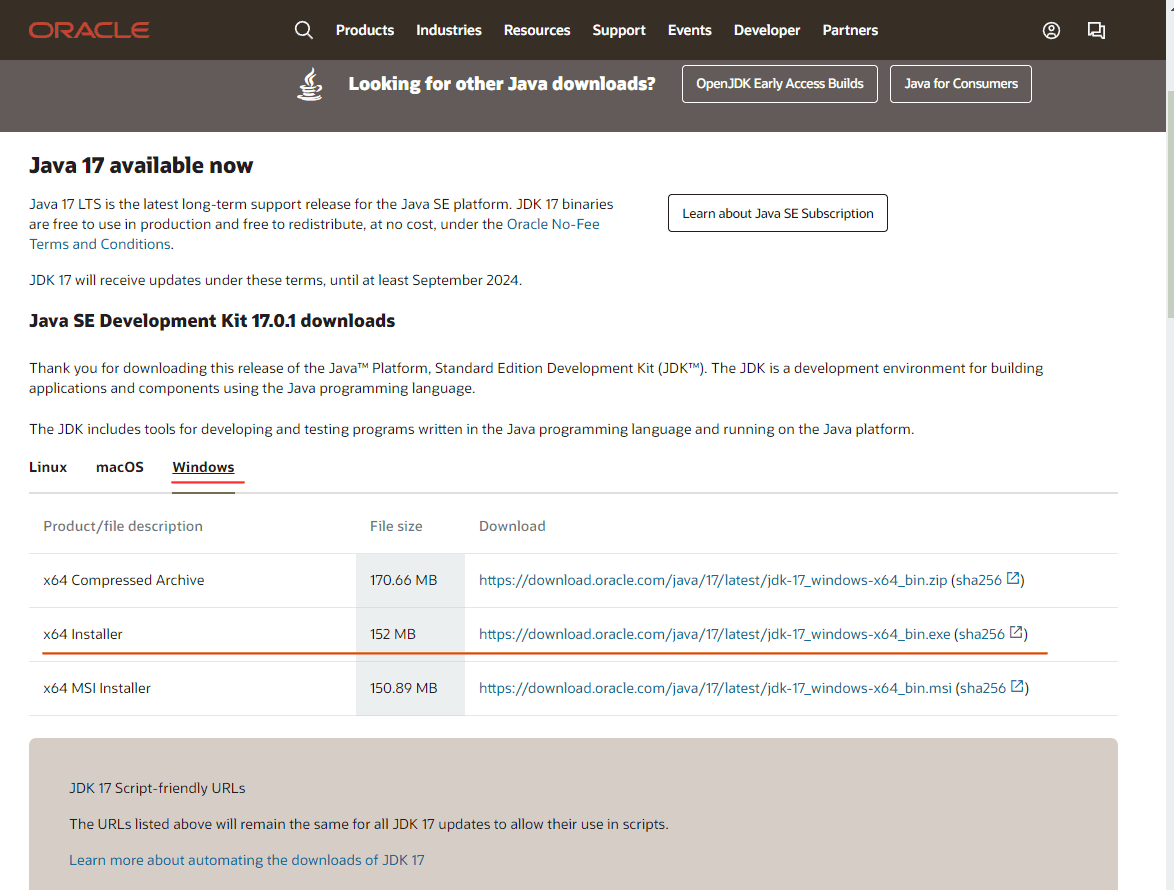
Task: Open sha256 link for msi installer
Action: pos(983,688)
